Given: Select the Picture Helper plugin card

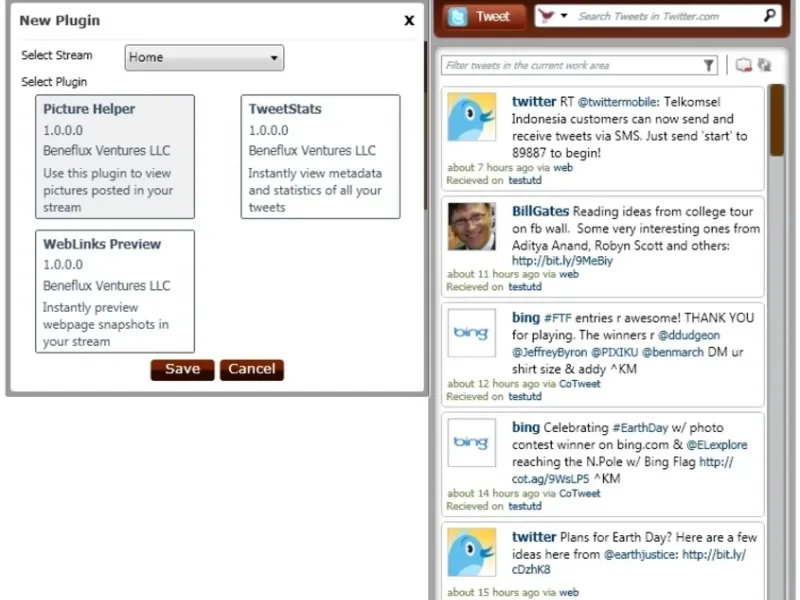Looking at the screenshot, I should click(x=115, y=157).
